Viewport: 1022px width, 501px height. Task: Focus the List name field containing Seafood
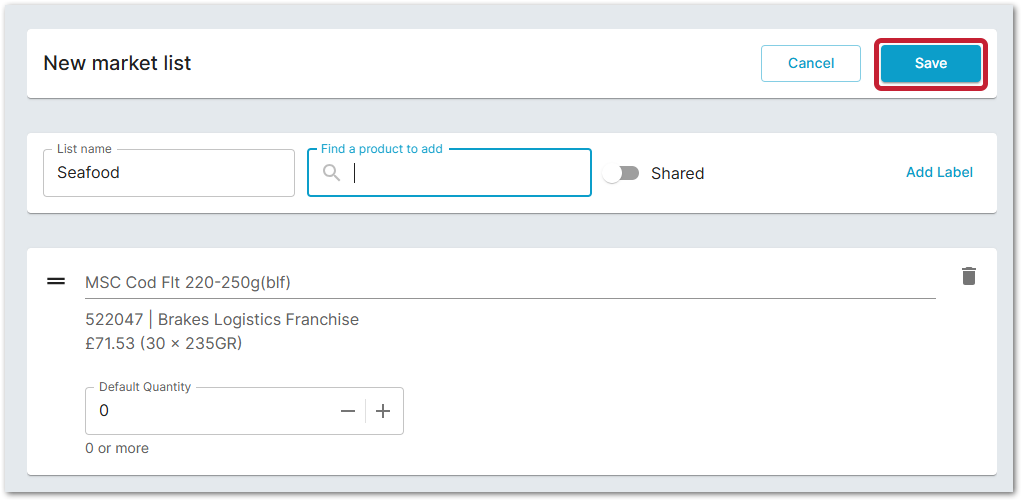(x=168, y=173)
